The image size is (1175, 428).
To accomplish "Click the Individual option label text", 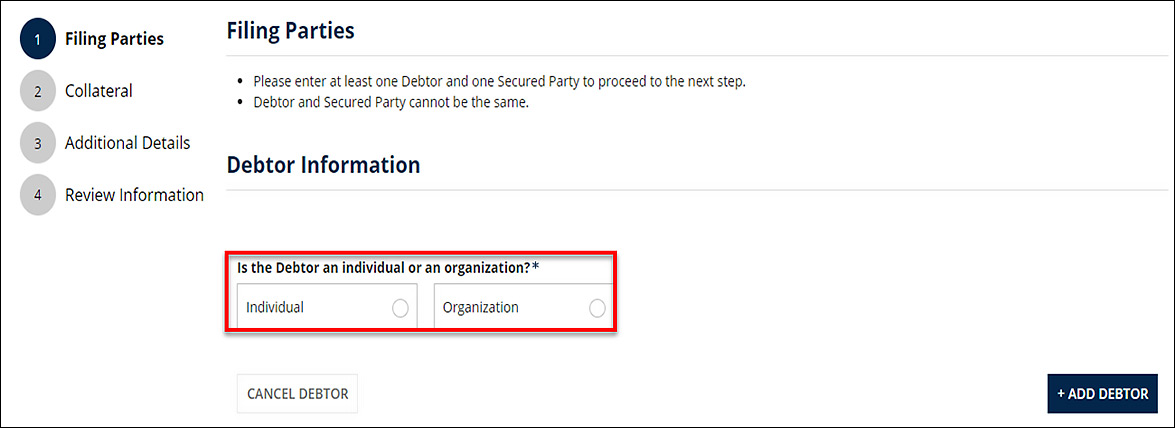I will tap(275, 308).
